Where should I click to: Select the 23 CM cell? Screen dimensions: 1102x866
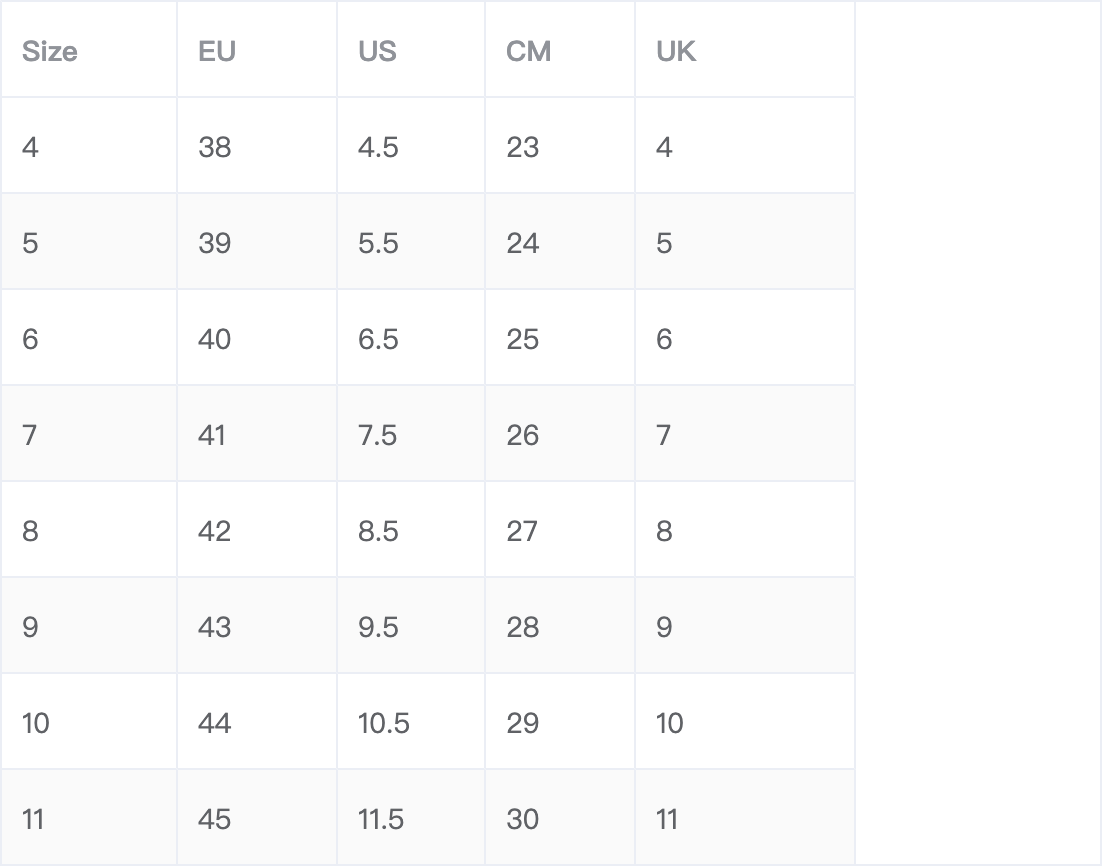(560, 146)
